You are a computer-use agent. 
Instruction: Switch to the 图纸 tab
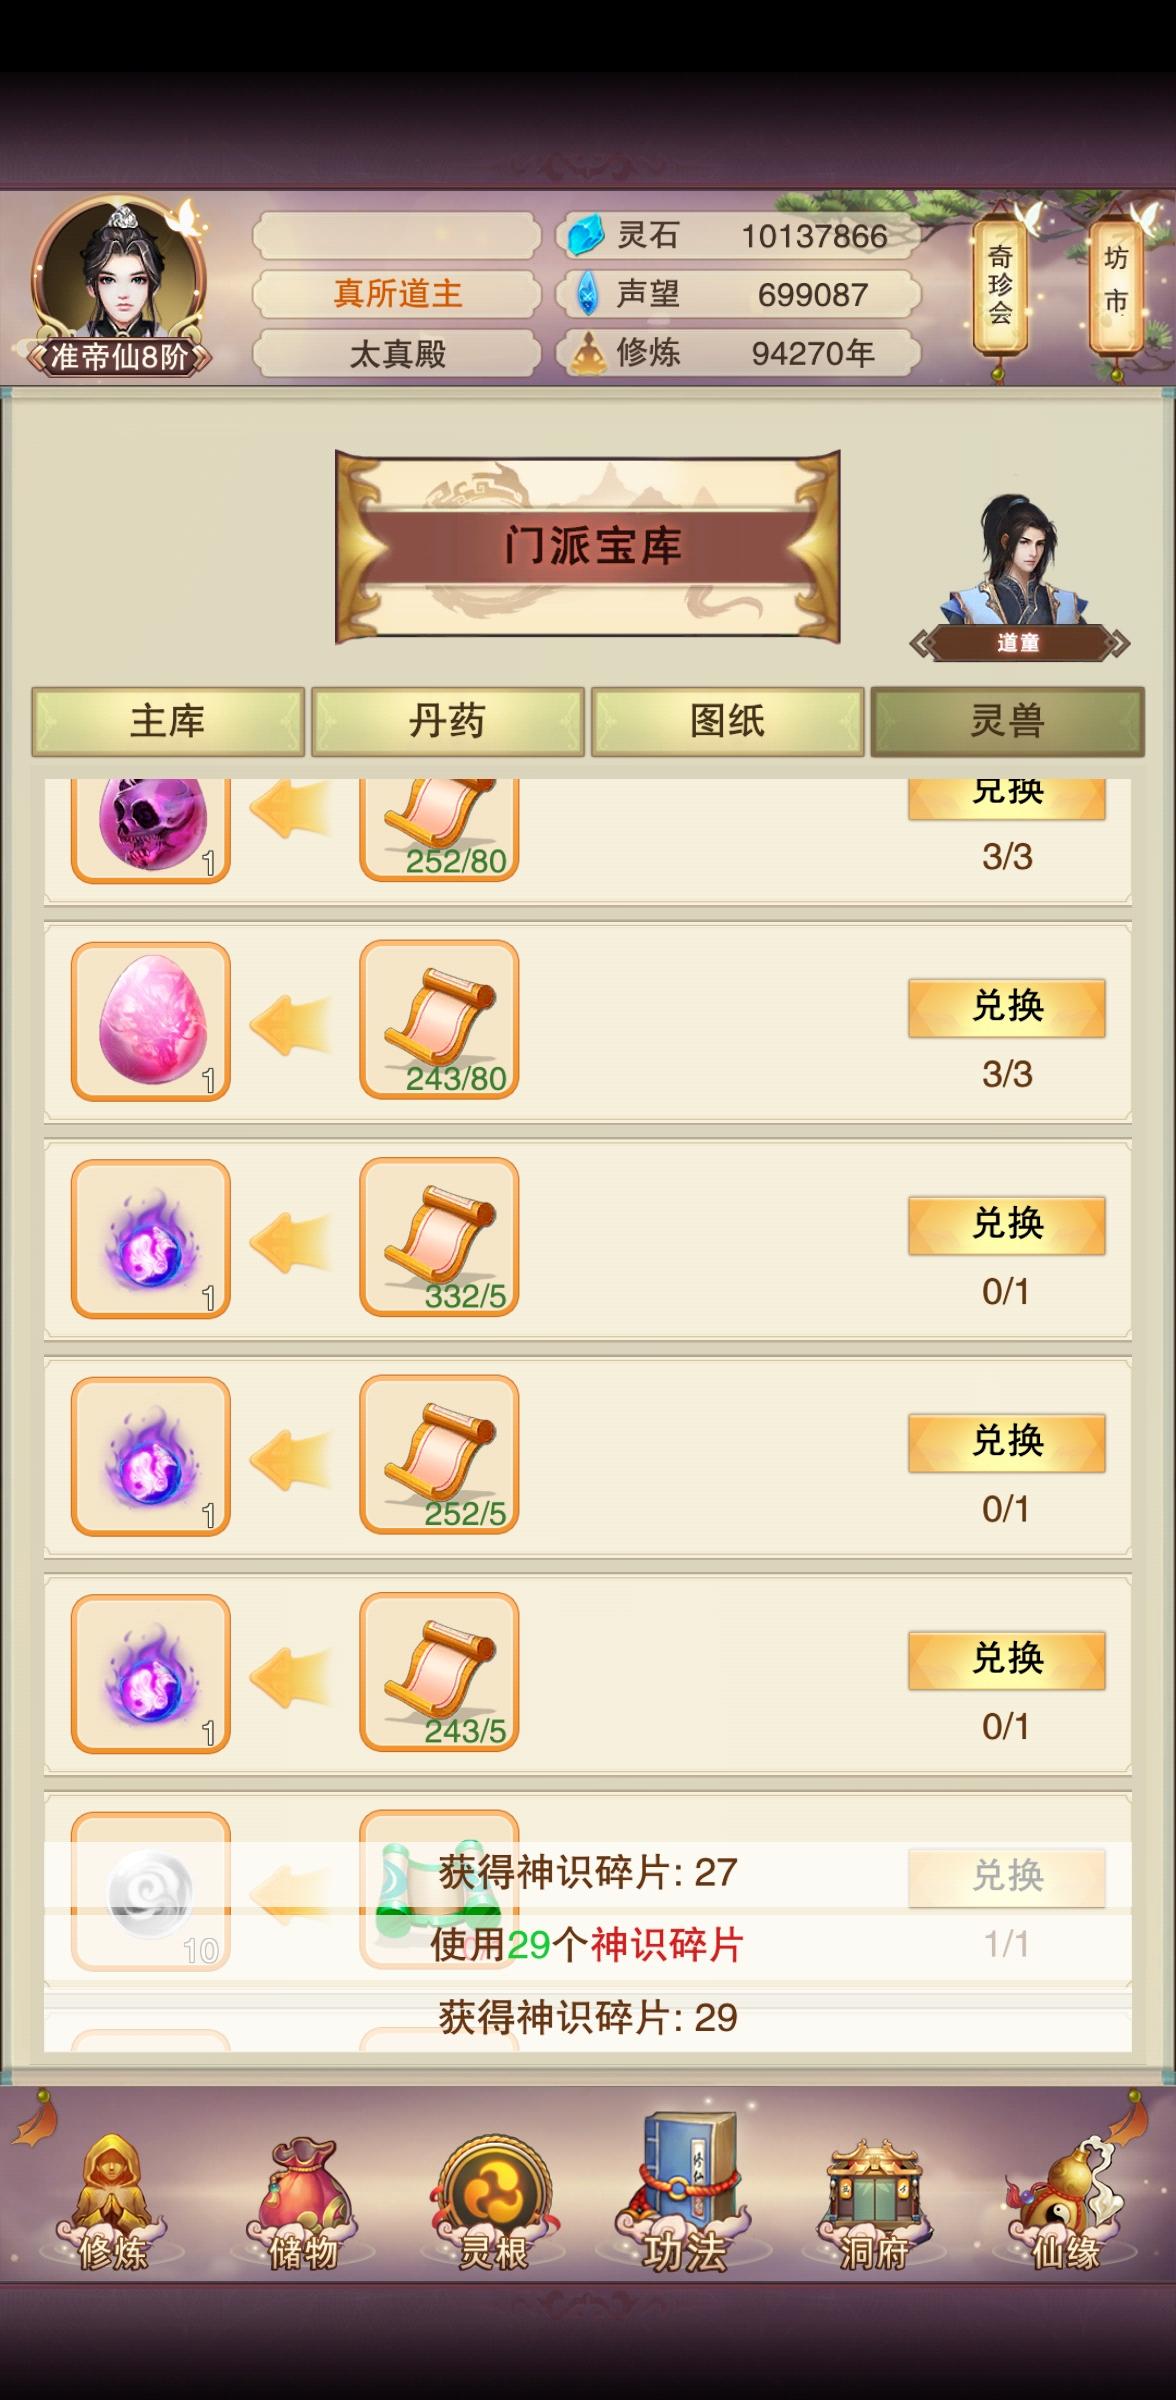click(728, 721)
